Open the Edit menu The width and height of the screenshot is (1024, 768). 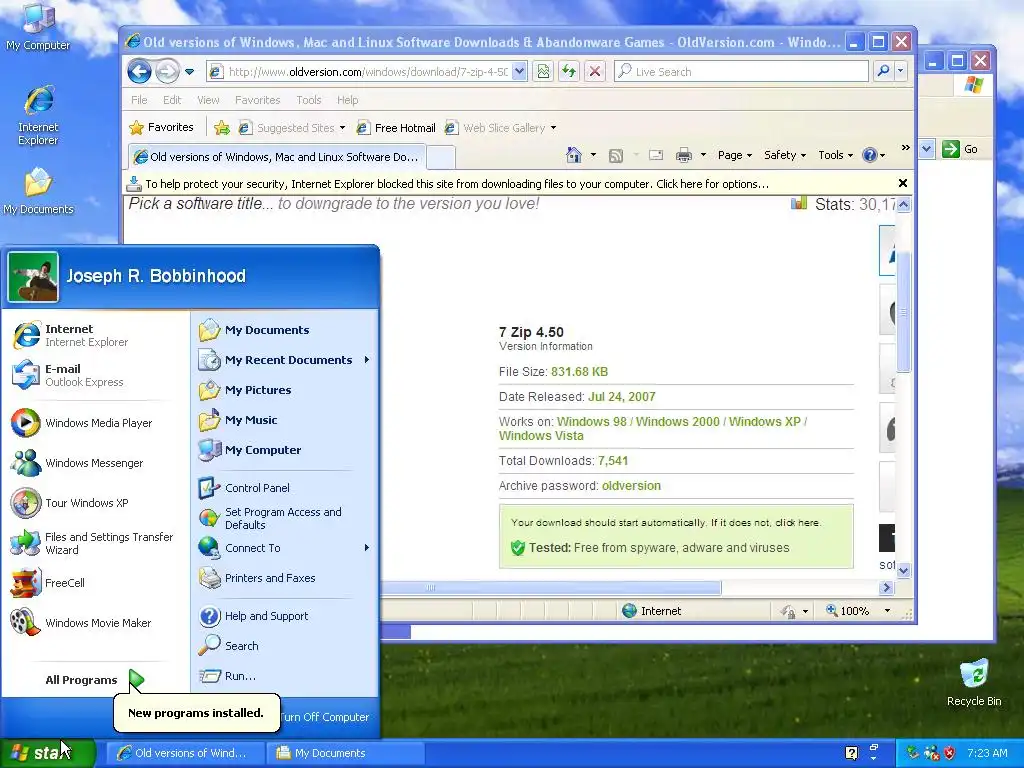click(x=172, y=100)
